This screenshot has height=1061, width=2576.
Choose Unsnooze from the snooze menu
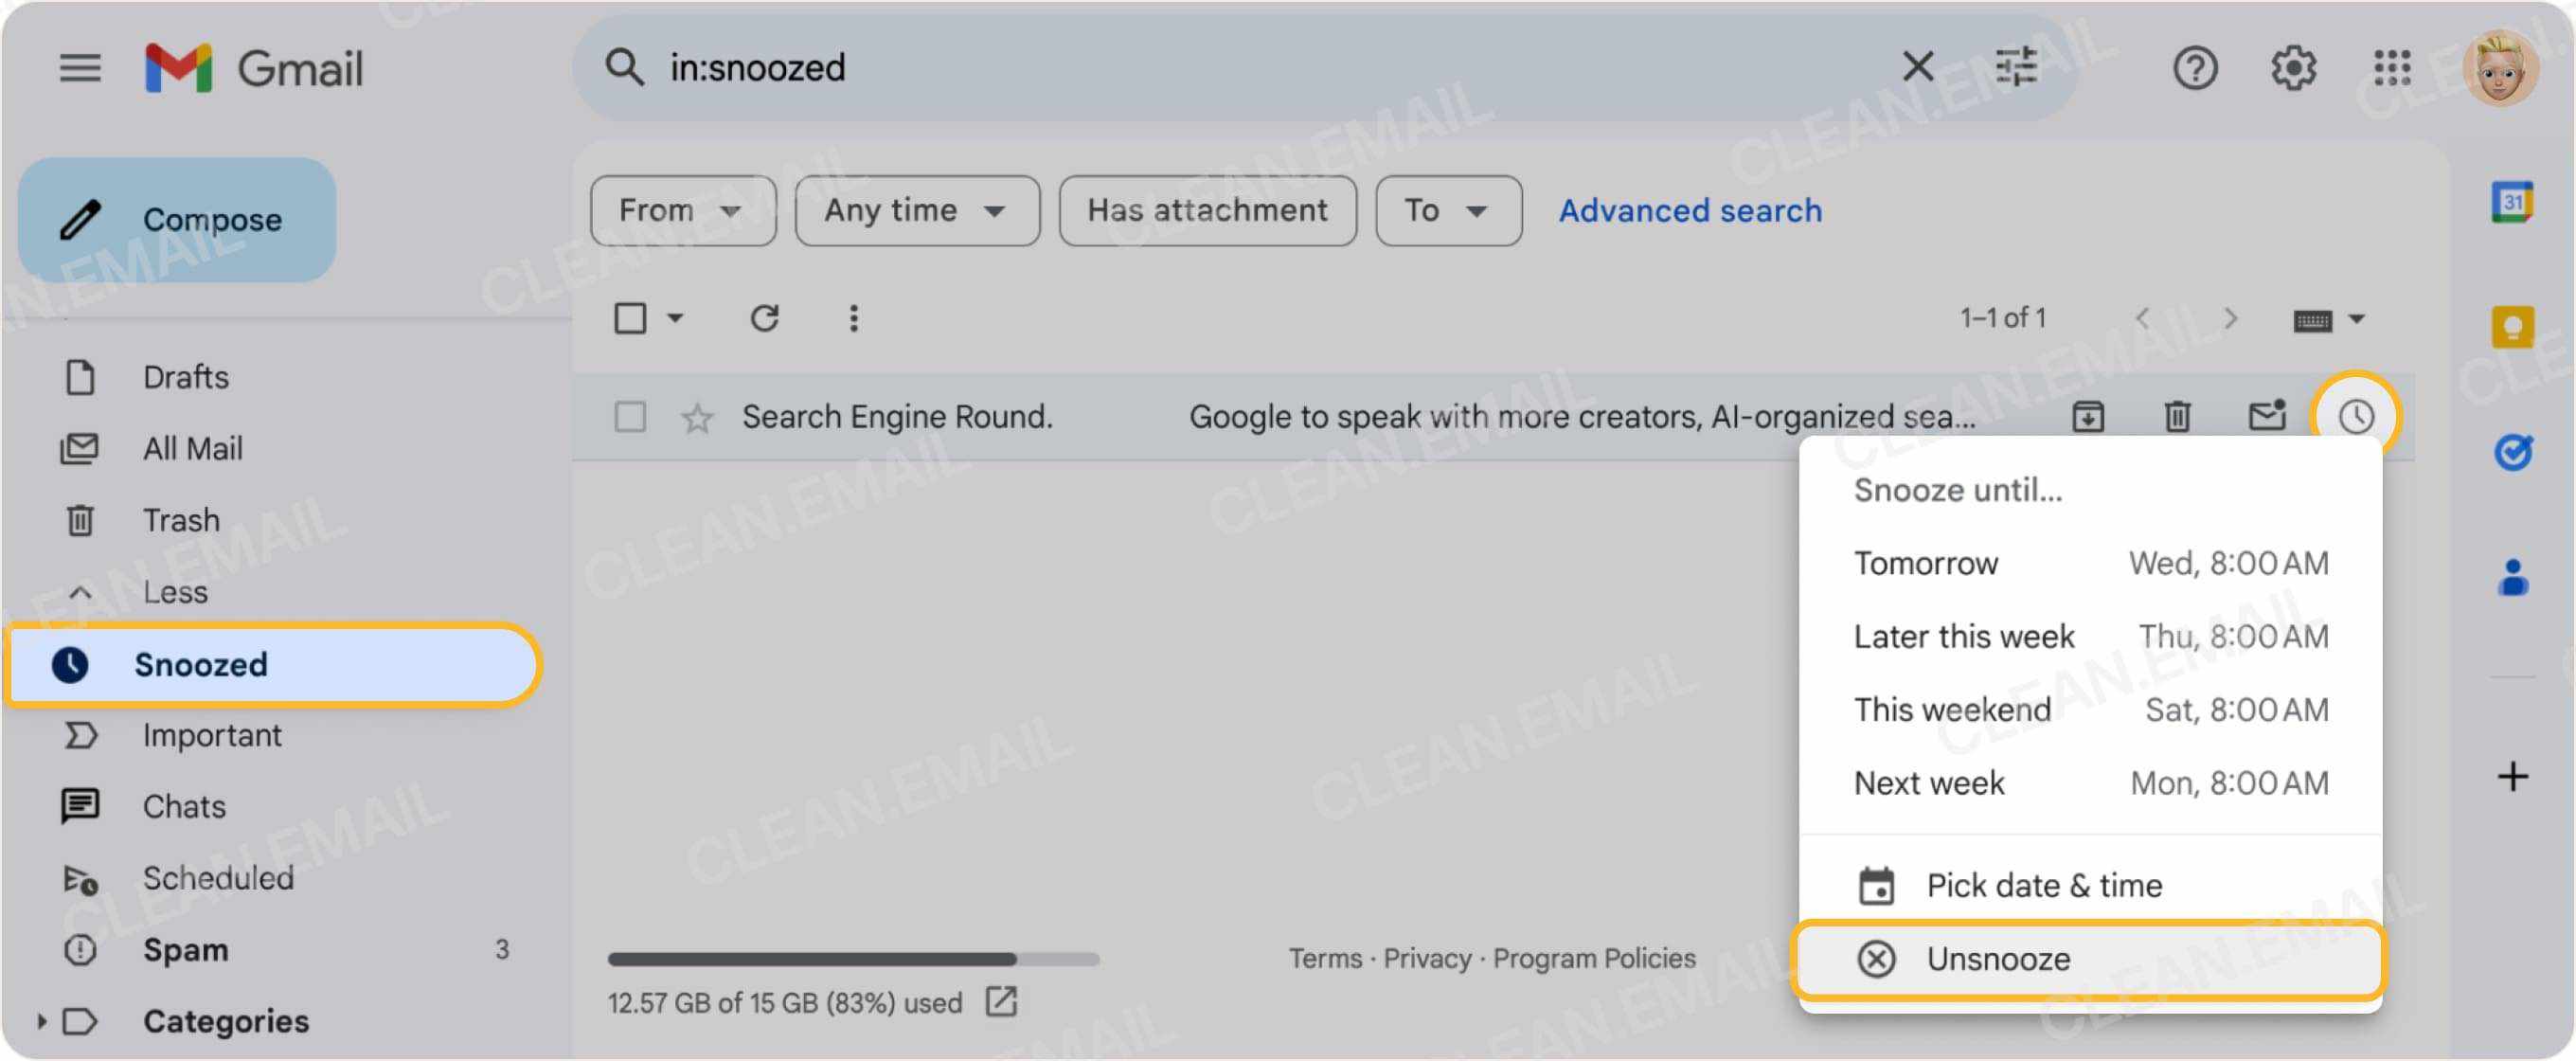pyautogui.click(x=1998, y=958)
